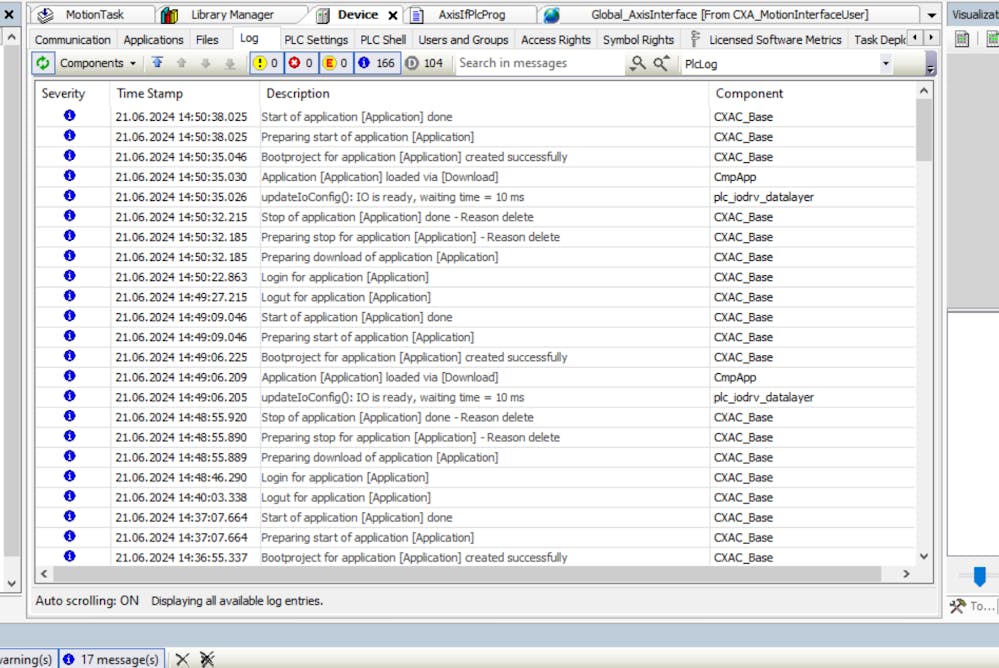999x668 pixels.
Task: Click the second search icon beside PlcLog
Action: coord(662,63)
